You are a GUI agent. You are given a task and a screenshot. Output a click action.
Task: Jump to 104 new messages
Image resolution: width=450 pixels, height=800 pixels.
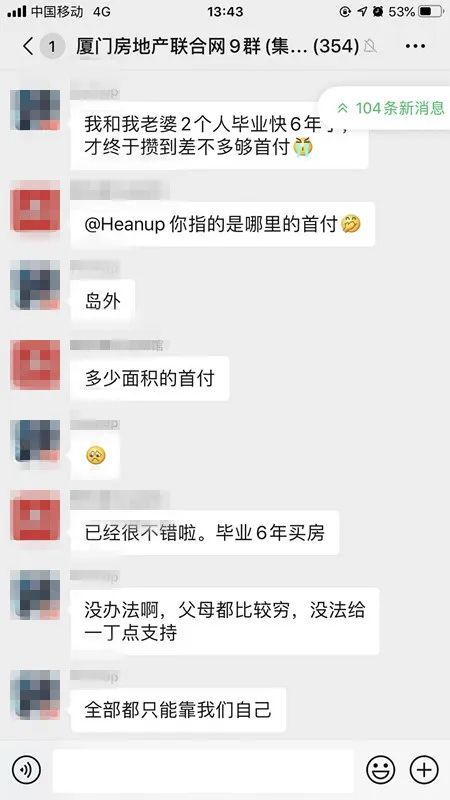(390, 108)
